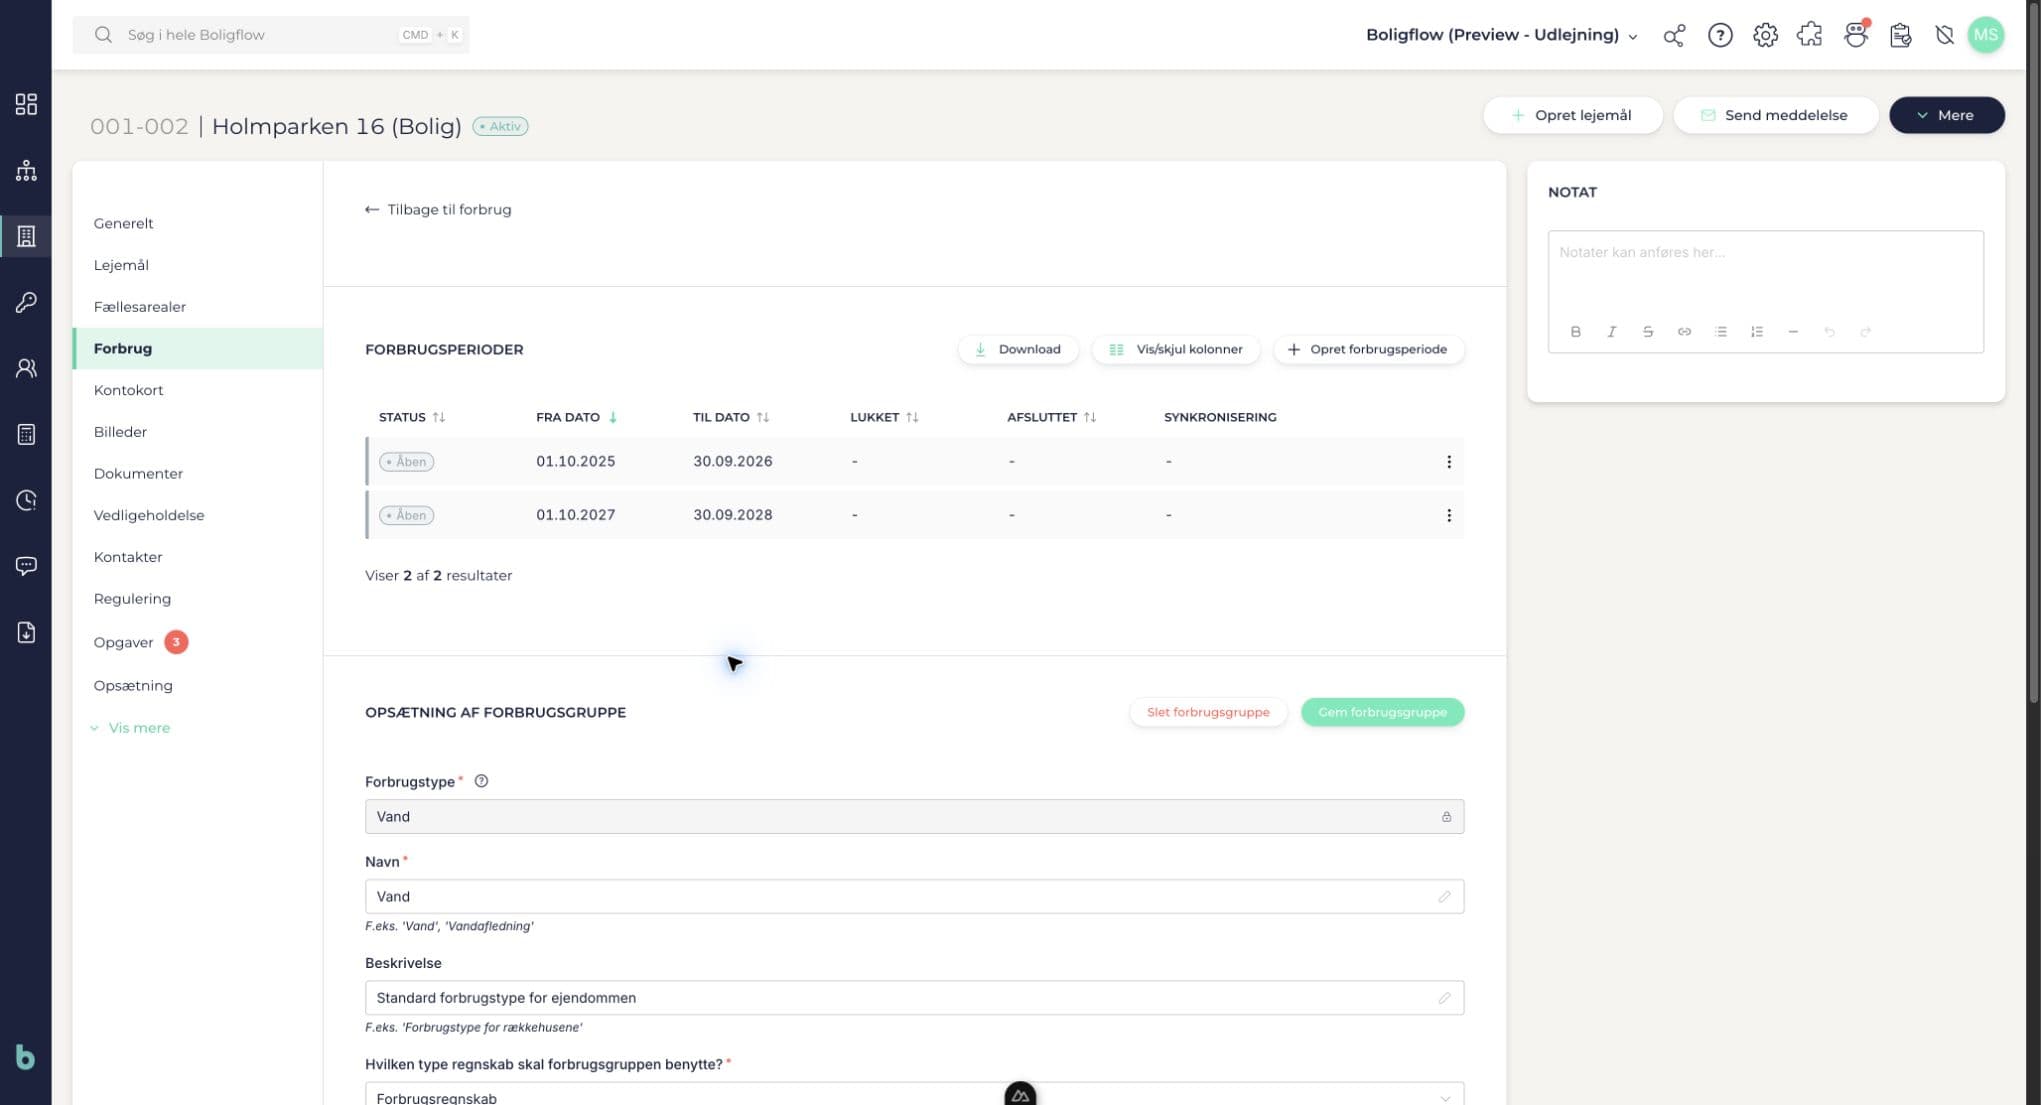Expand the Mere dropdown button
Image resolution: width=2041 pixels, height=1105 pixels.
click(1946, 115)
